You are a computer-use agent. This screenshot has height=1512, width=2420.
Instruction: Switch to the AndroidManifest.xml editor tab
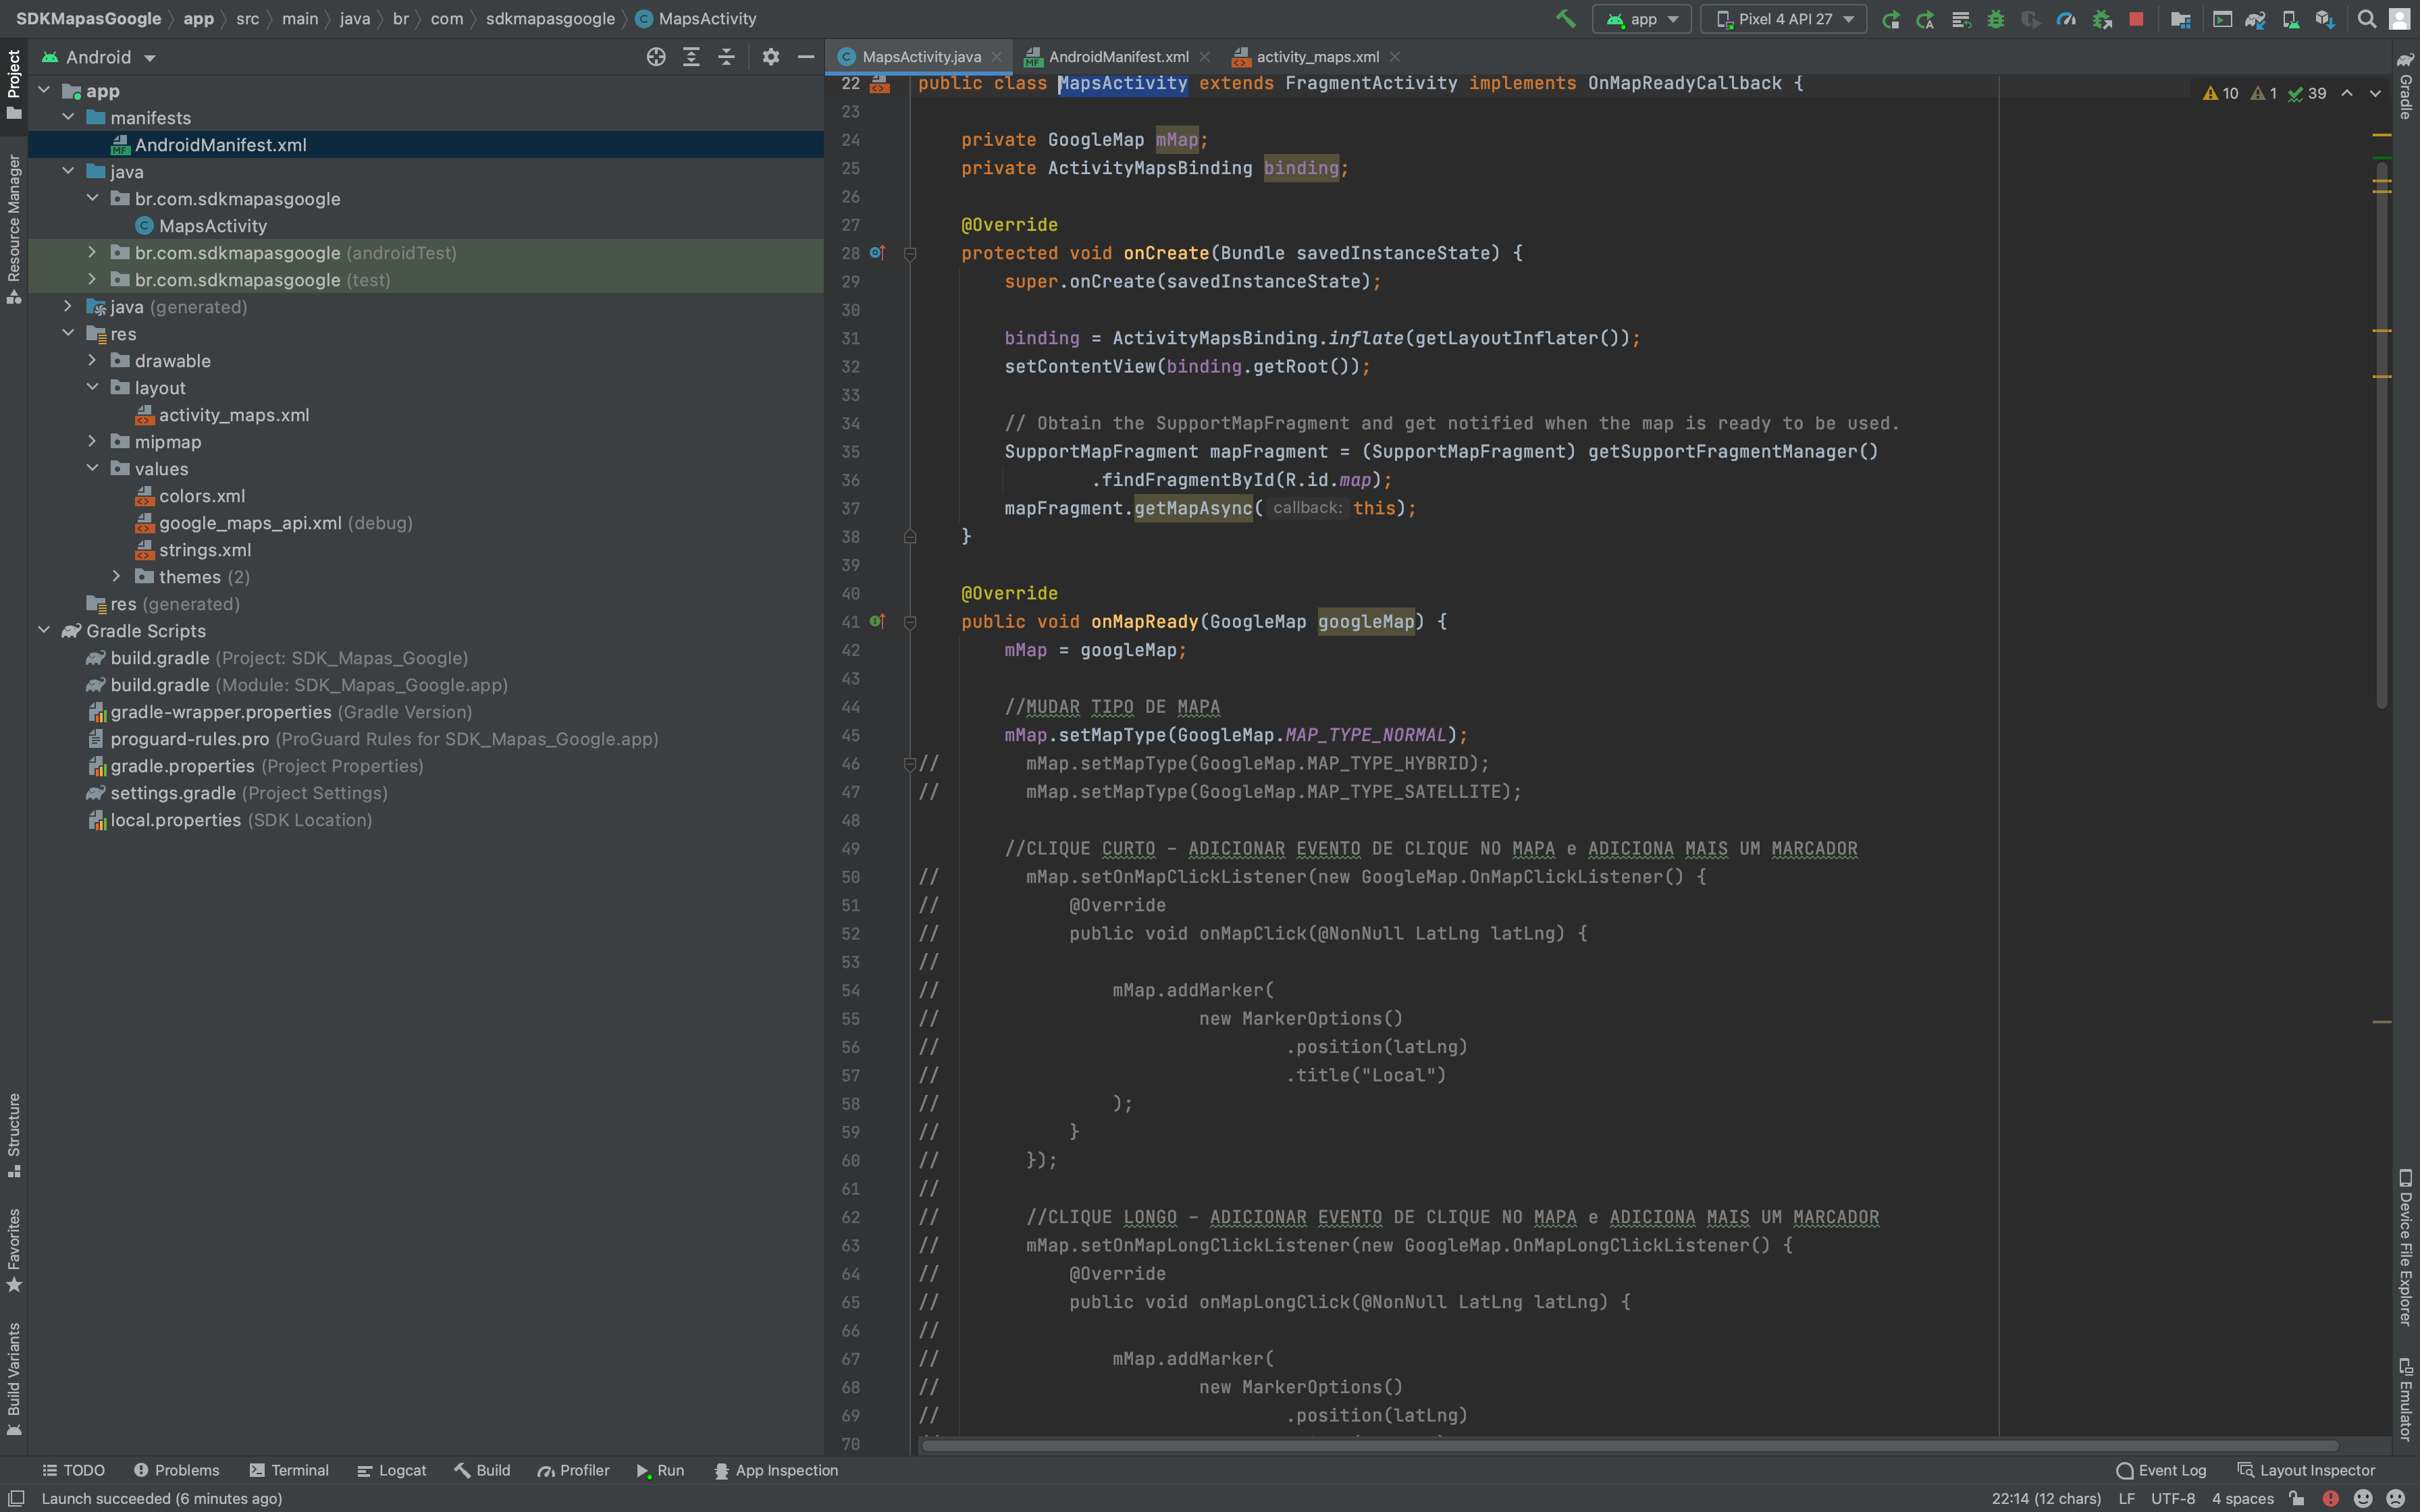1118,57
